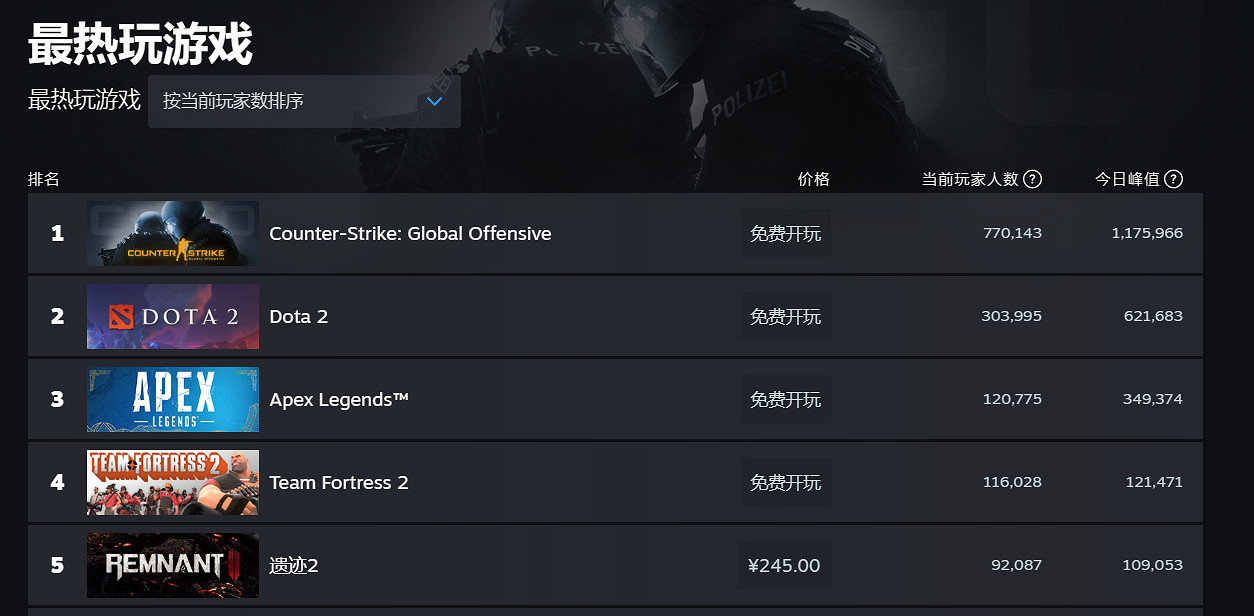1254x616 pixels.
Task: Click the help icon beside 今日峰值
Action: (1174, 179)
